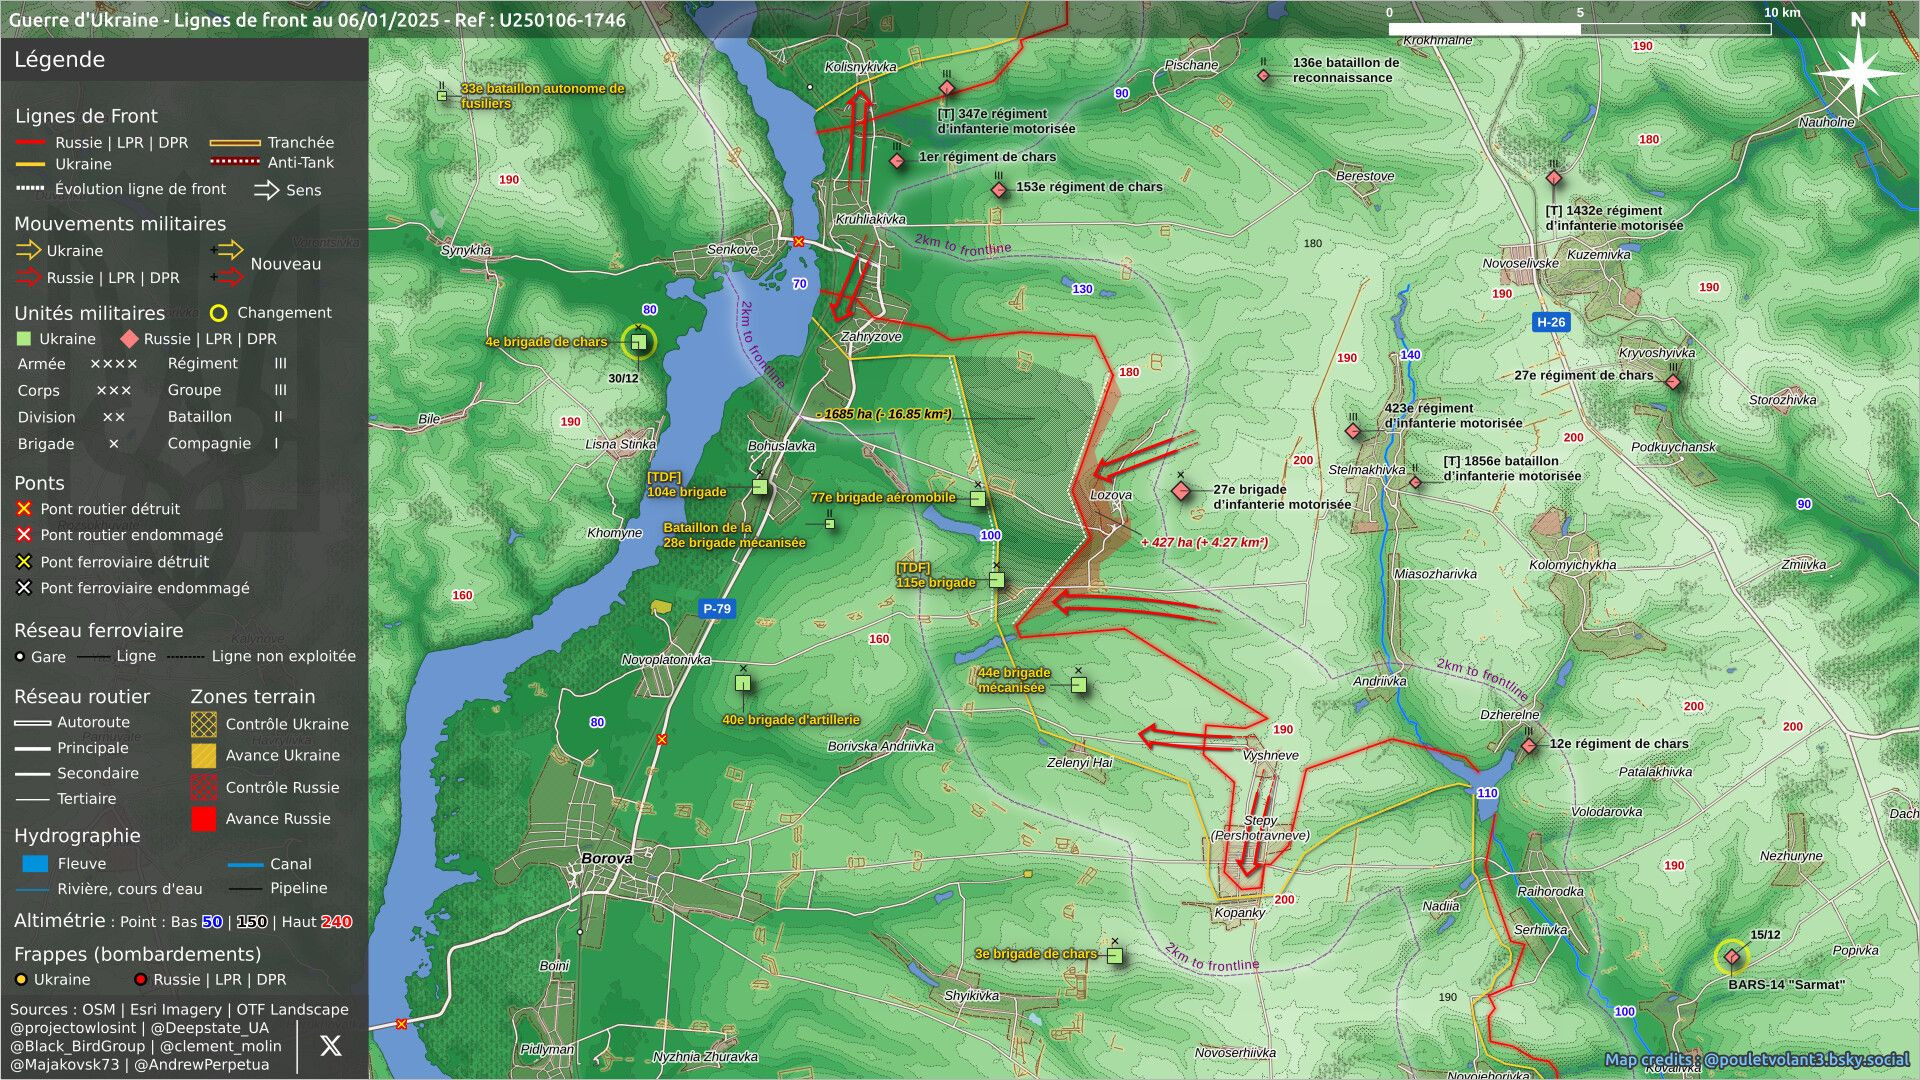Click the 1856e bataillon unit diamond
1920x1080 pixels.
[x=1415, y=482]
